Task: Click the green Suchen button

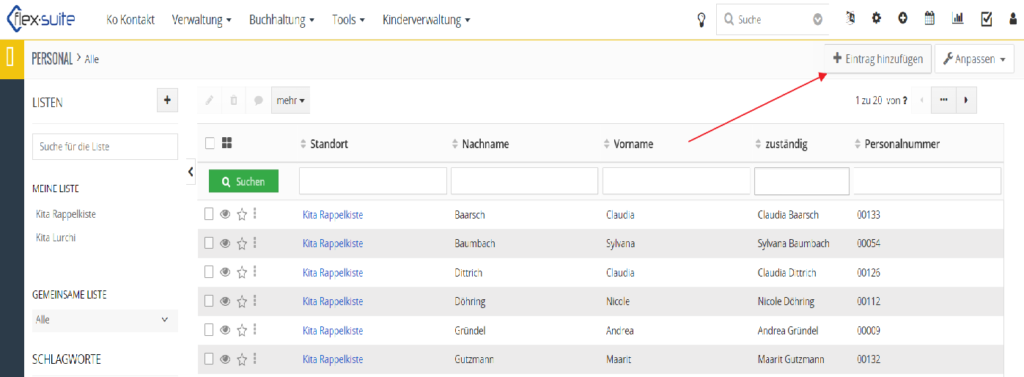Action: click(244, 182)
